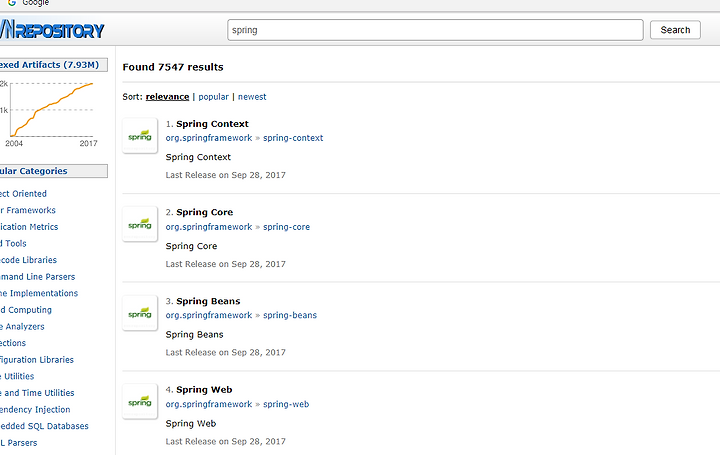Open the Spring Core result title

tap(204, 213)
